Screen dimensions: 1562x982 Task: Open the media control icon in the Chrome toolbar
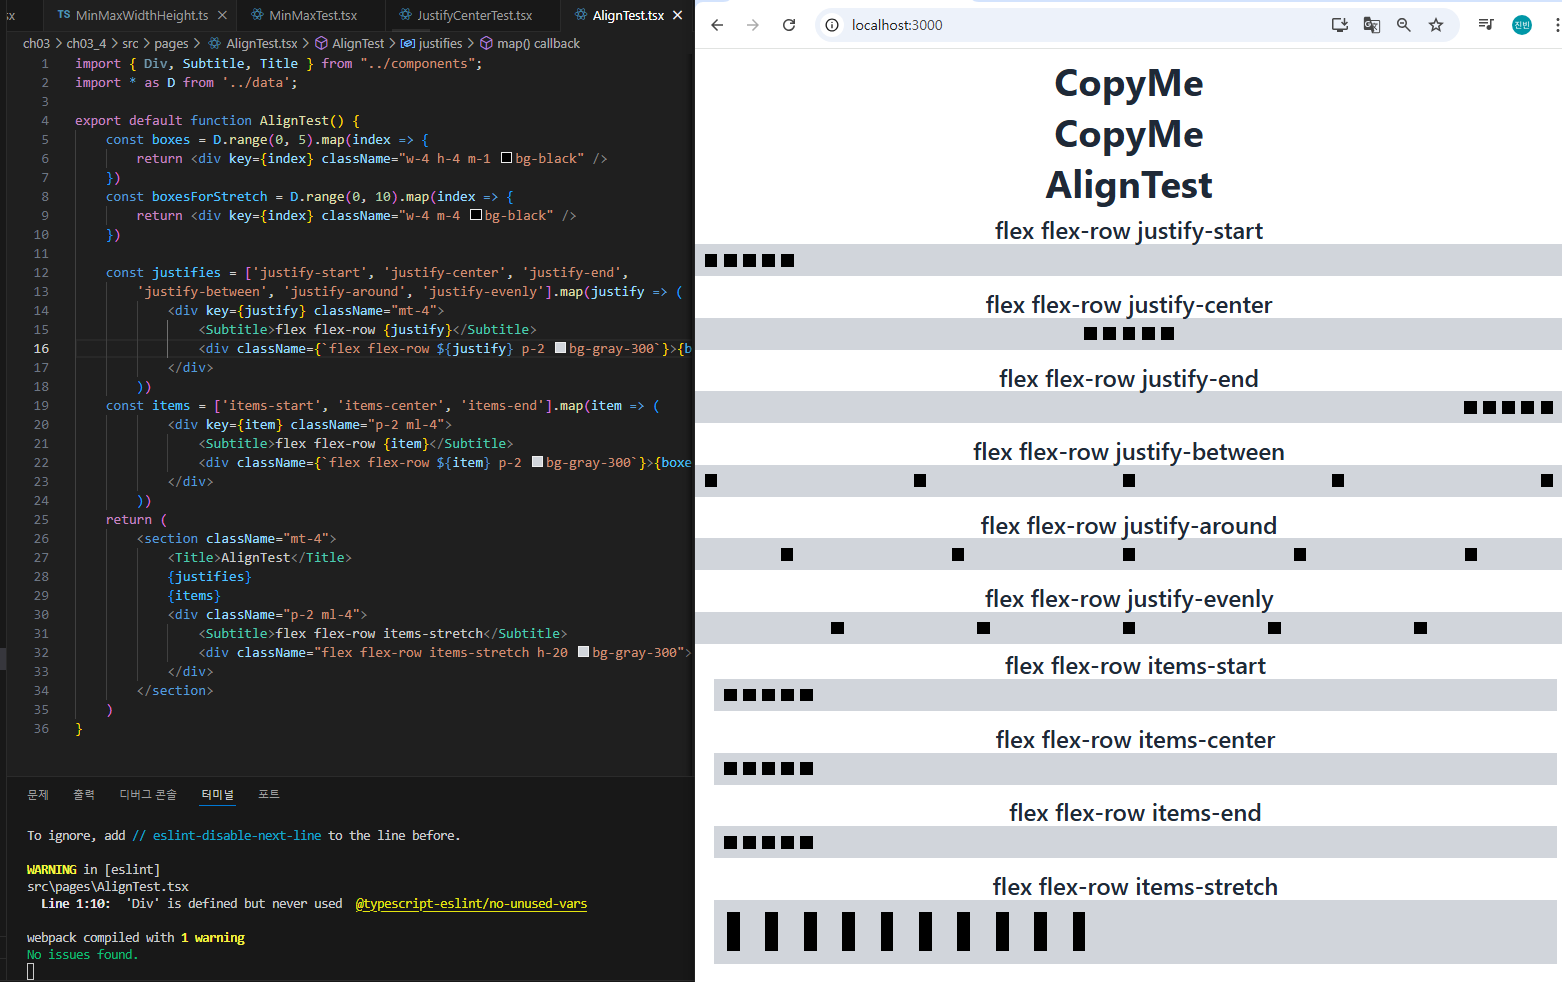click(x=1486, y=25)
